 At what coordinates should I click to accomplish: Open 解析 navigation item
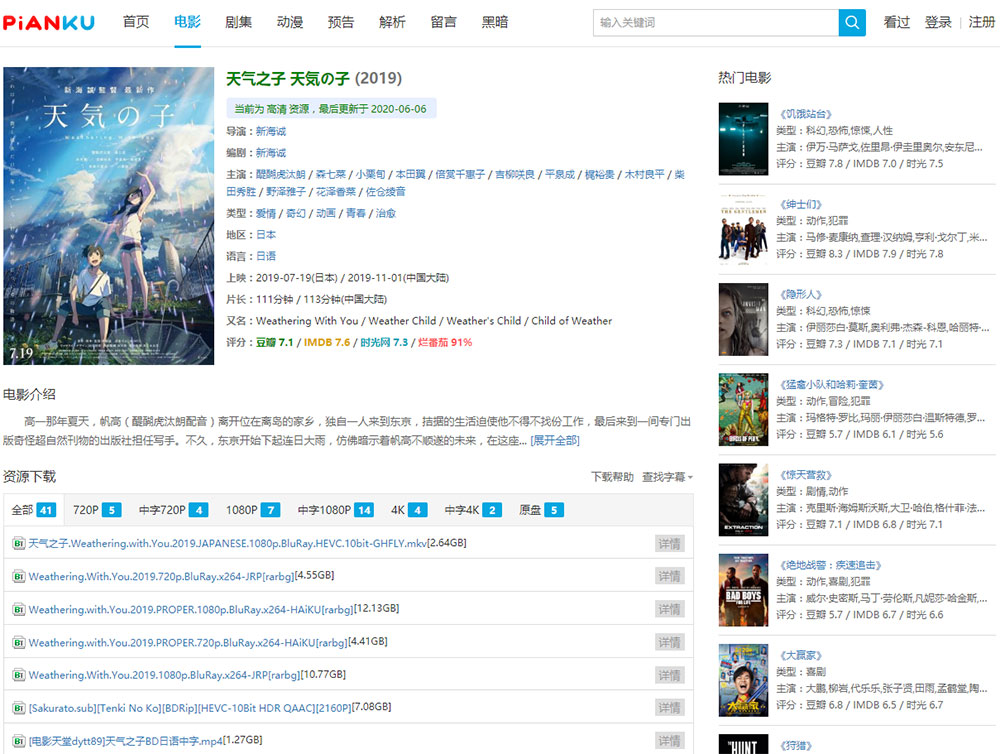(x=392, y=22)
